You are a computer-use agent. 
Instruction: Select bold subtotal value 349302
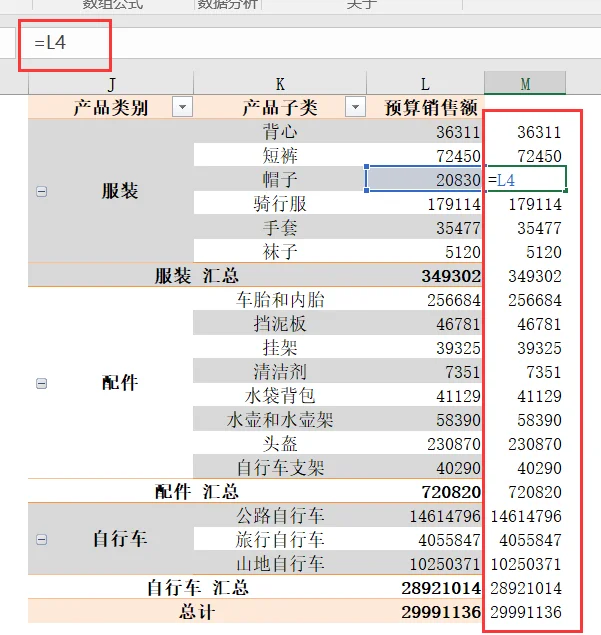pyautogui.click(x=425, y=276)
